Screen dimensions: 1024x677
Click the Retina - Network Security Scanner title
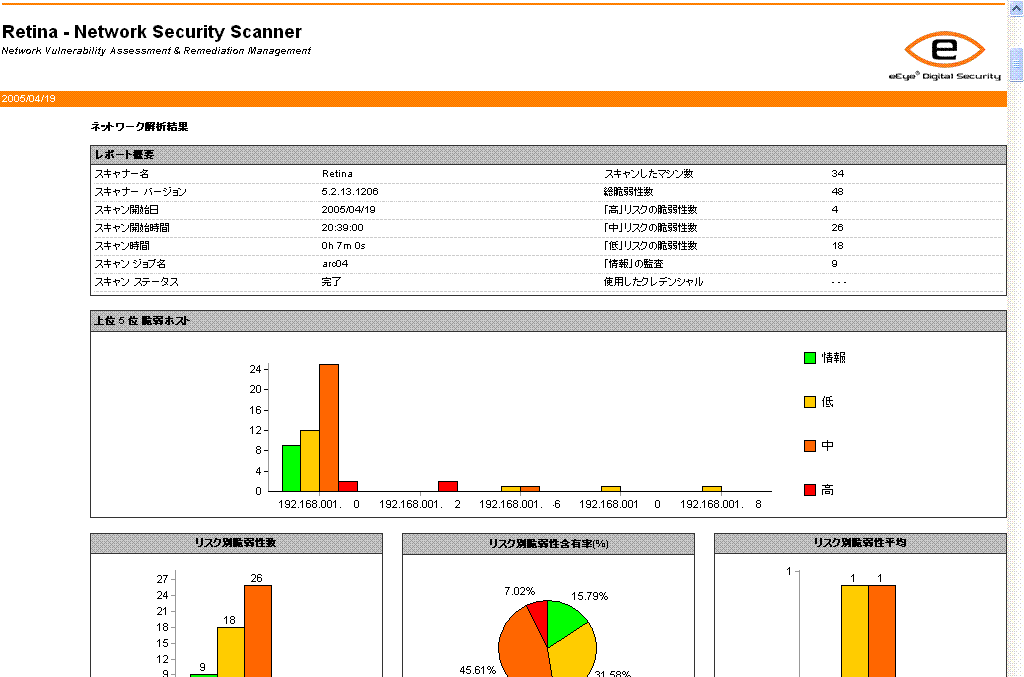(152, 32)
